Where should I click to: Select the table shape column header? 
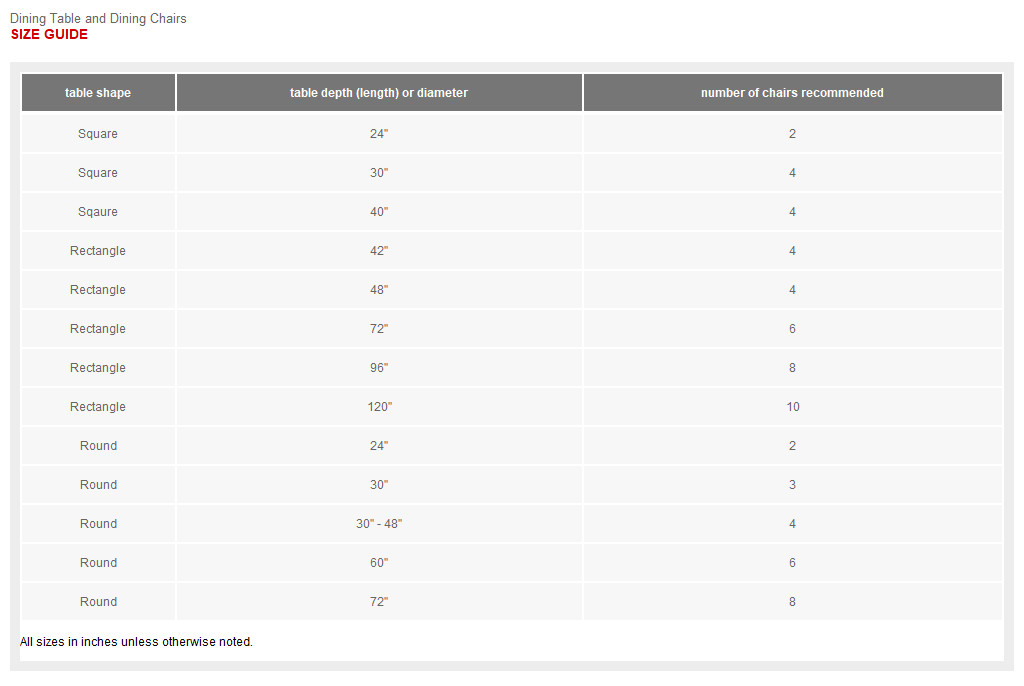(x=98, y=93)
